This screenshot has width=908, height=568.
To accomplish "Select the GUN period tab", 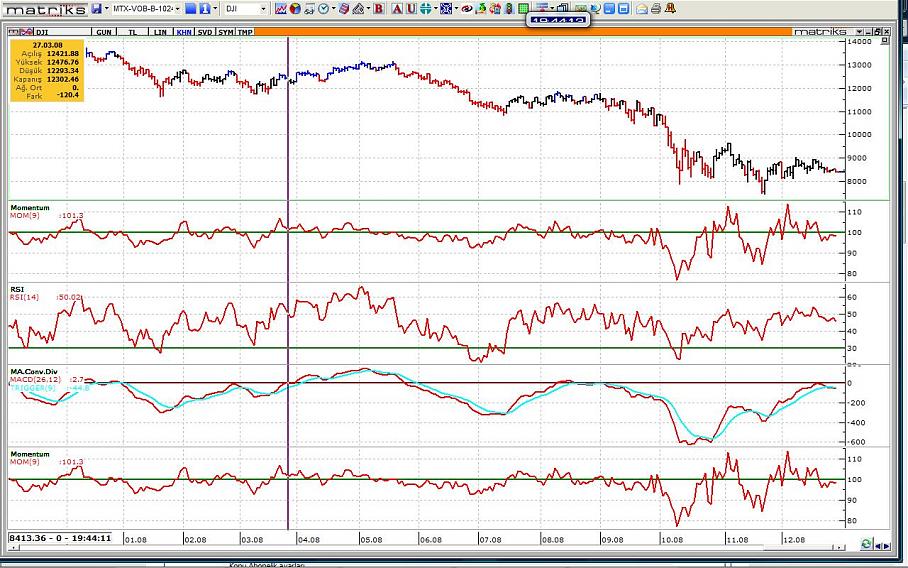I will [103, 32].
